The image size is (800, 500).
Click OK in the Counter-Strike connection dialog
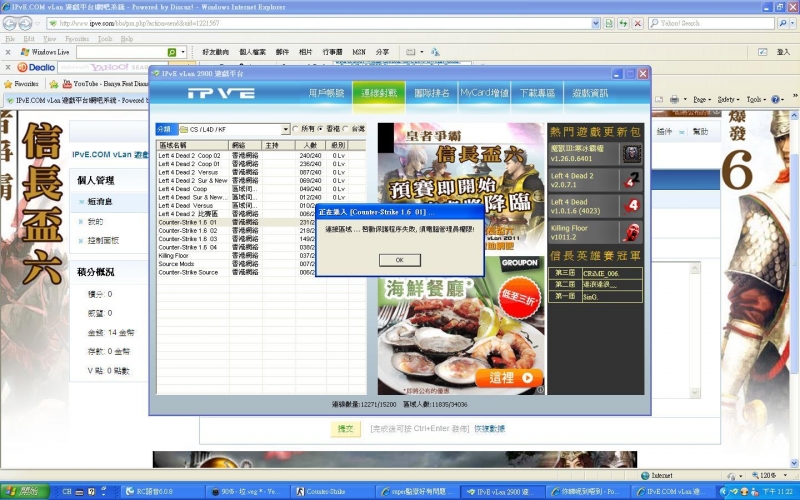click(x=399, y=260)
